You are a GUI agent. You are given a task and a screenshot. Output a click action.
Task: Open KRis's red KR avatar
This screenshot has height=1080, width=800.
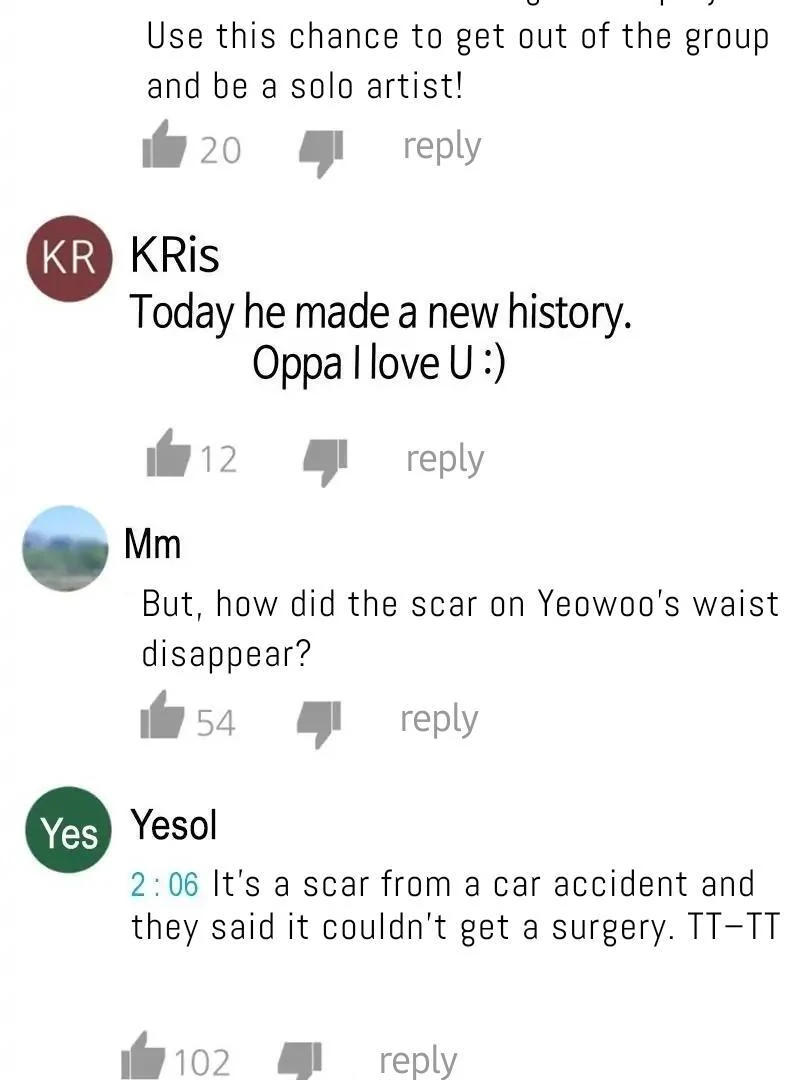pos(69,259)
